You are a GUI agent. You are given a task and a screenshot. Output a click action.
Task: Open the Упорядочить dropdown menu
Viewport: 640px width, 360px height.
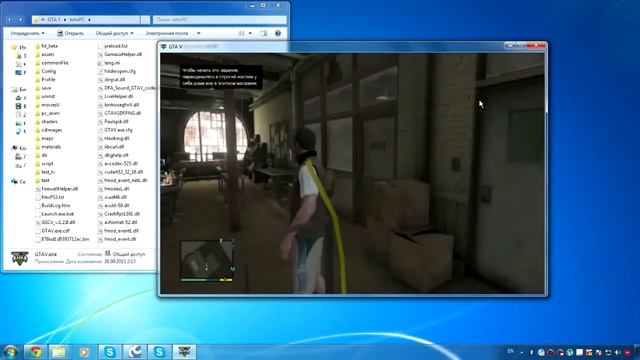pyautogui.click(x=27, y=33)
